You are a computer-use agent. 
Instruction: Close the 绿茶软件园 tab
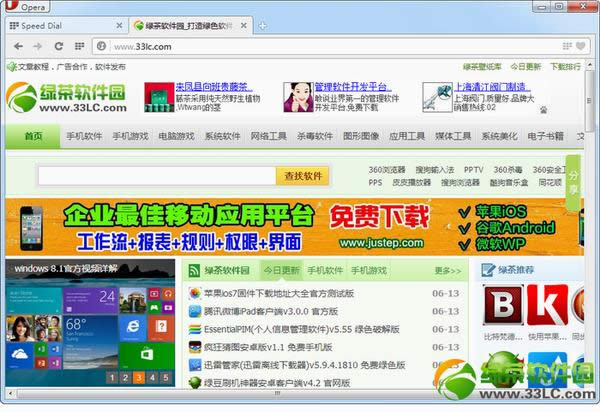[x=244, y=26]
